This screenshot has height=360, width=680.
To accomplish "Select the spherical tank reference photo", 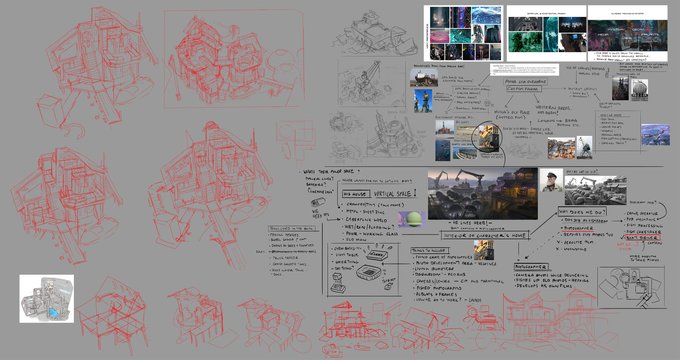I will 639,90.
